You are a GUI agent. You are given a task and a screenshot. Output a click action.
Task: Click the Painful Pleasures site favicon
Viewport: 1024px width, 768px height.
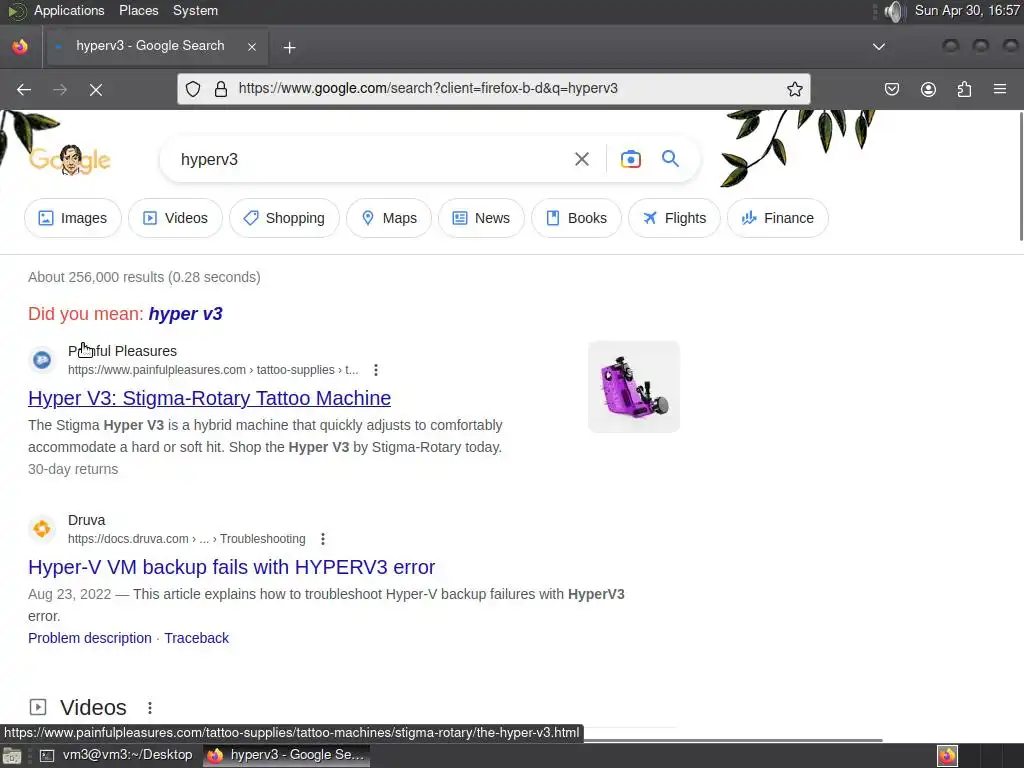click(x=42, y=360)
